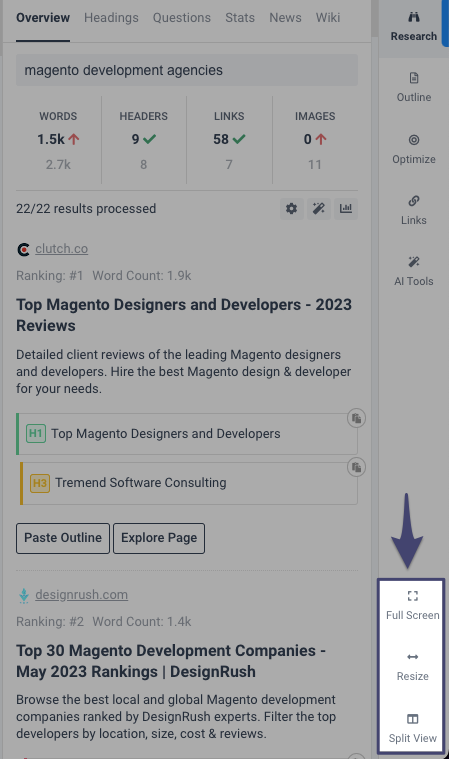Open settings gear for processed results
This screenshot has height=759, width=449.
[x=292, y=209]
